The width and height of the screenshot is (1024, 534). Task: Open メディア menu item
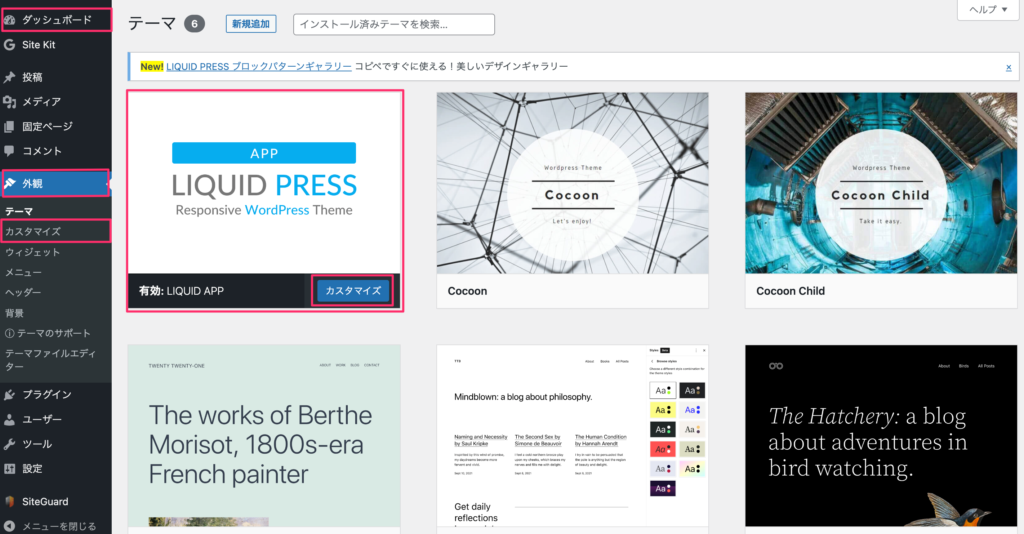56,102
